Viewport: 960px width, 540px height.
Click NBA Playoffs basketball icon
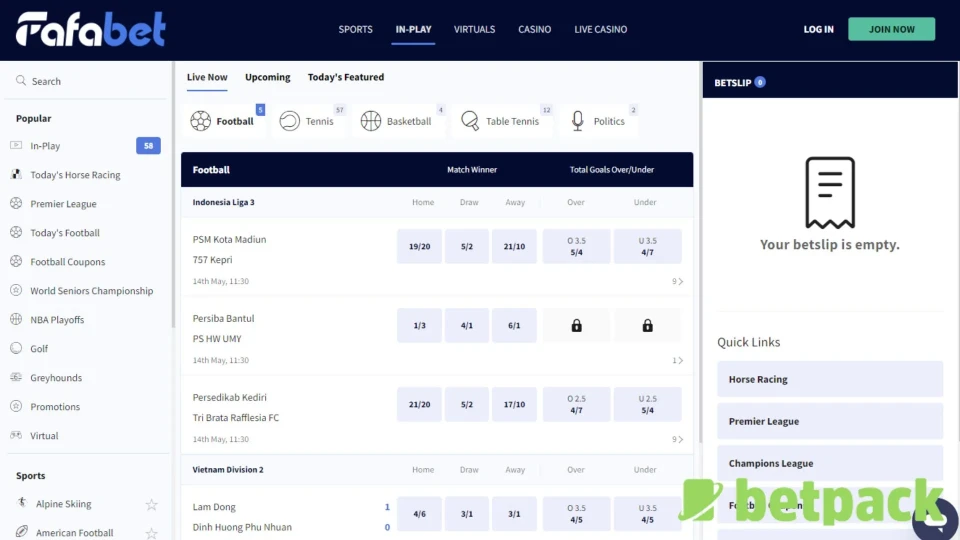coord(16,319)
